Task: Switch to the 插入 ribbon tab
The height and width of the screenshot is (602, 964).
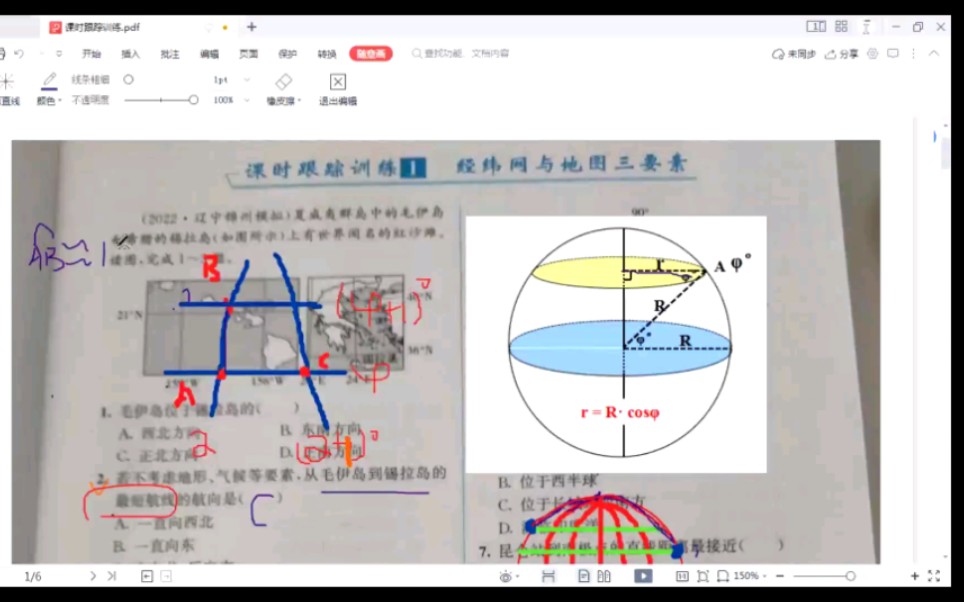Action: 129,54
